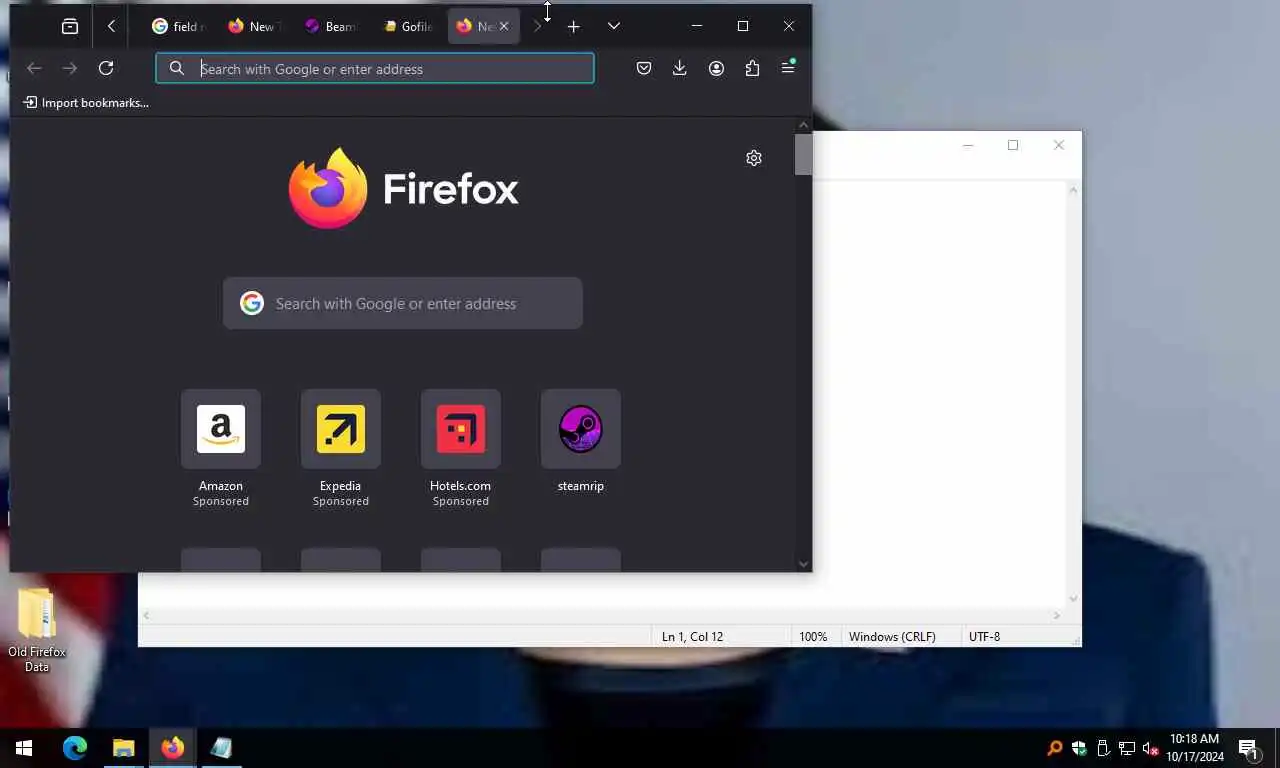Open new tab personalize settings gear
Image resolution: width=1280 pixels, height=768 pixels.
pyautogui.click(x=754, y=158)
